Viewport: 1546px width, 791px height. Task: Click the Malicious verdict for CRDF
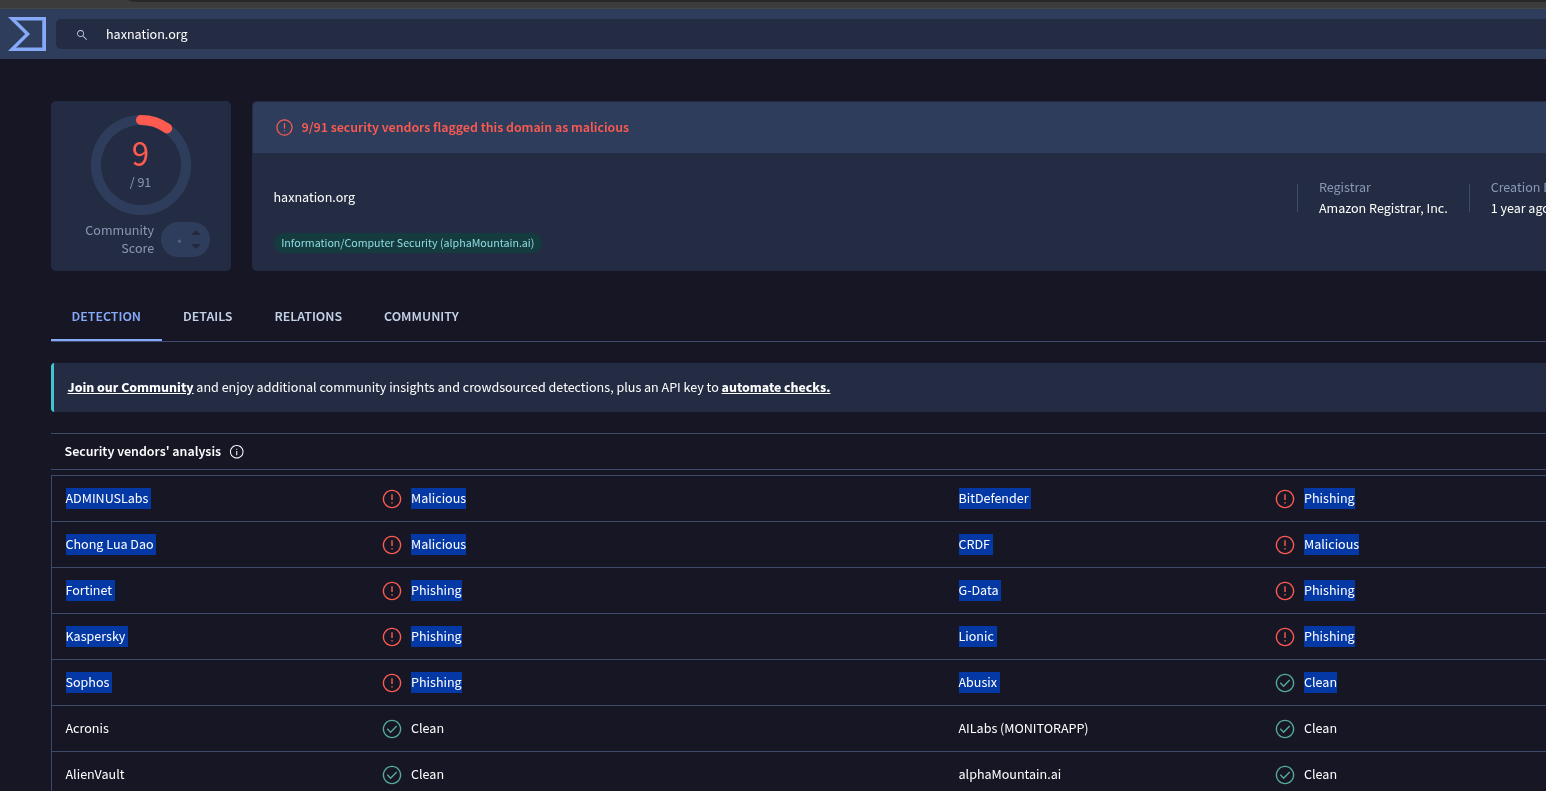[x=1331, y=544]
